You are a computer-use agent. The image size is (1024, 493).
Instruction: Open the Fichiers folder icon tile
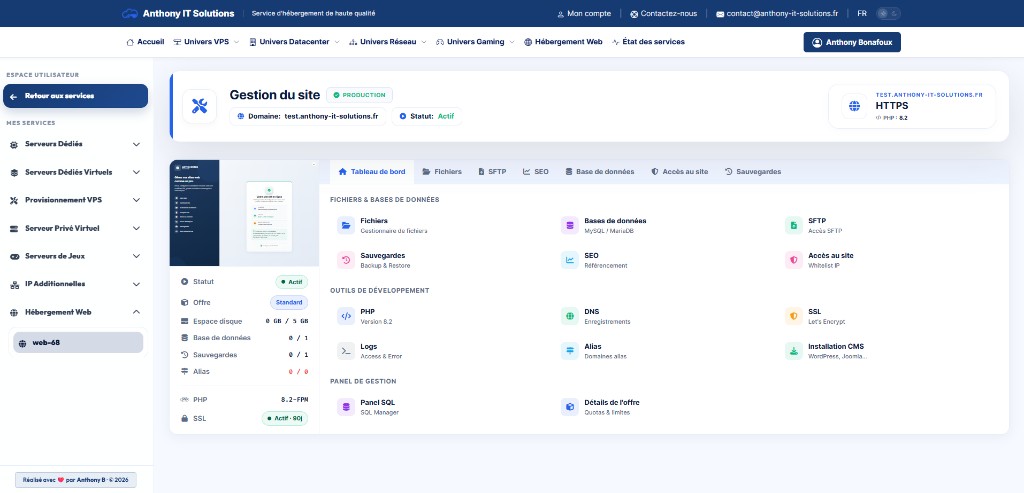tap(345, 225)
